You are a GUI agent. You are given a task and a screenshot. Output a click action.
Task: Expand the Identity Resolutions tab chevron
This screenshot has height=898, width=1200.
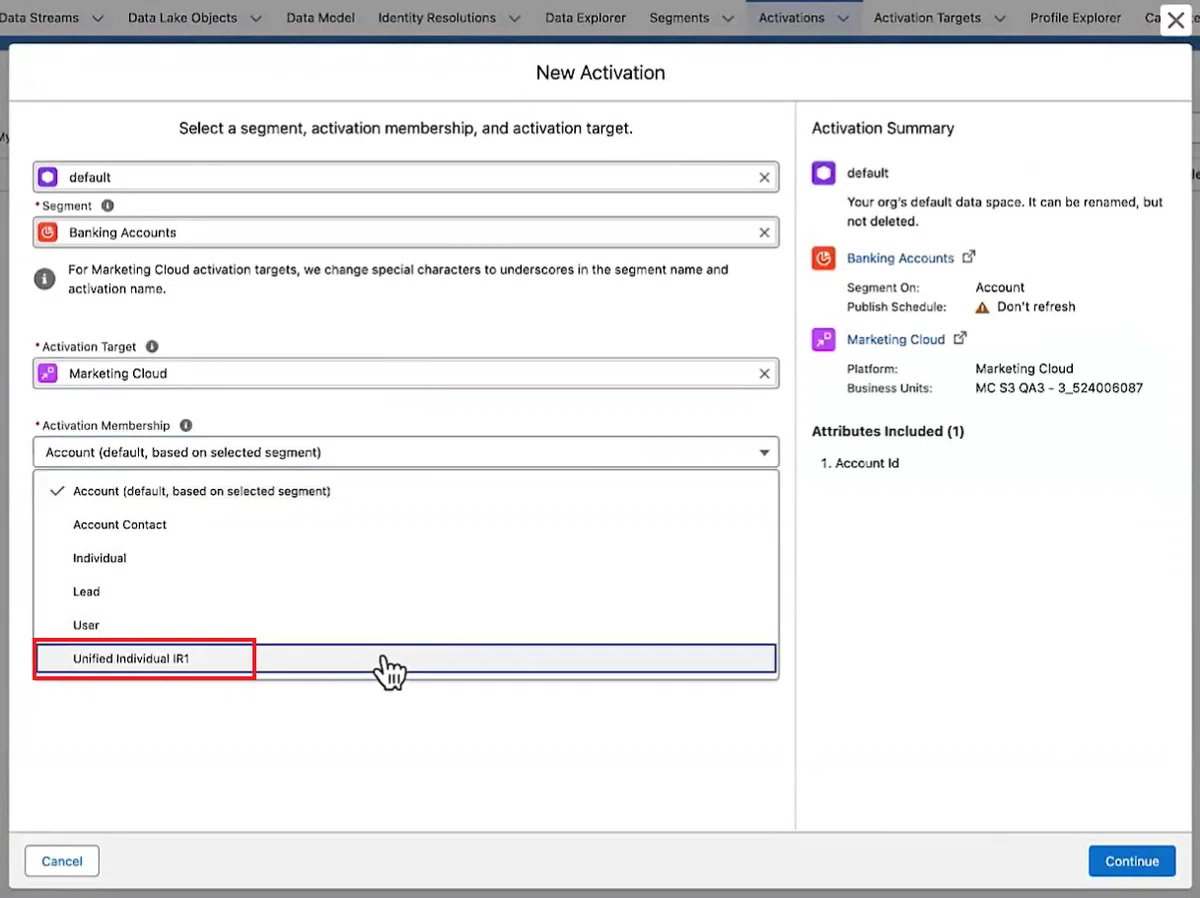coord(514,18)
